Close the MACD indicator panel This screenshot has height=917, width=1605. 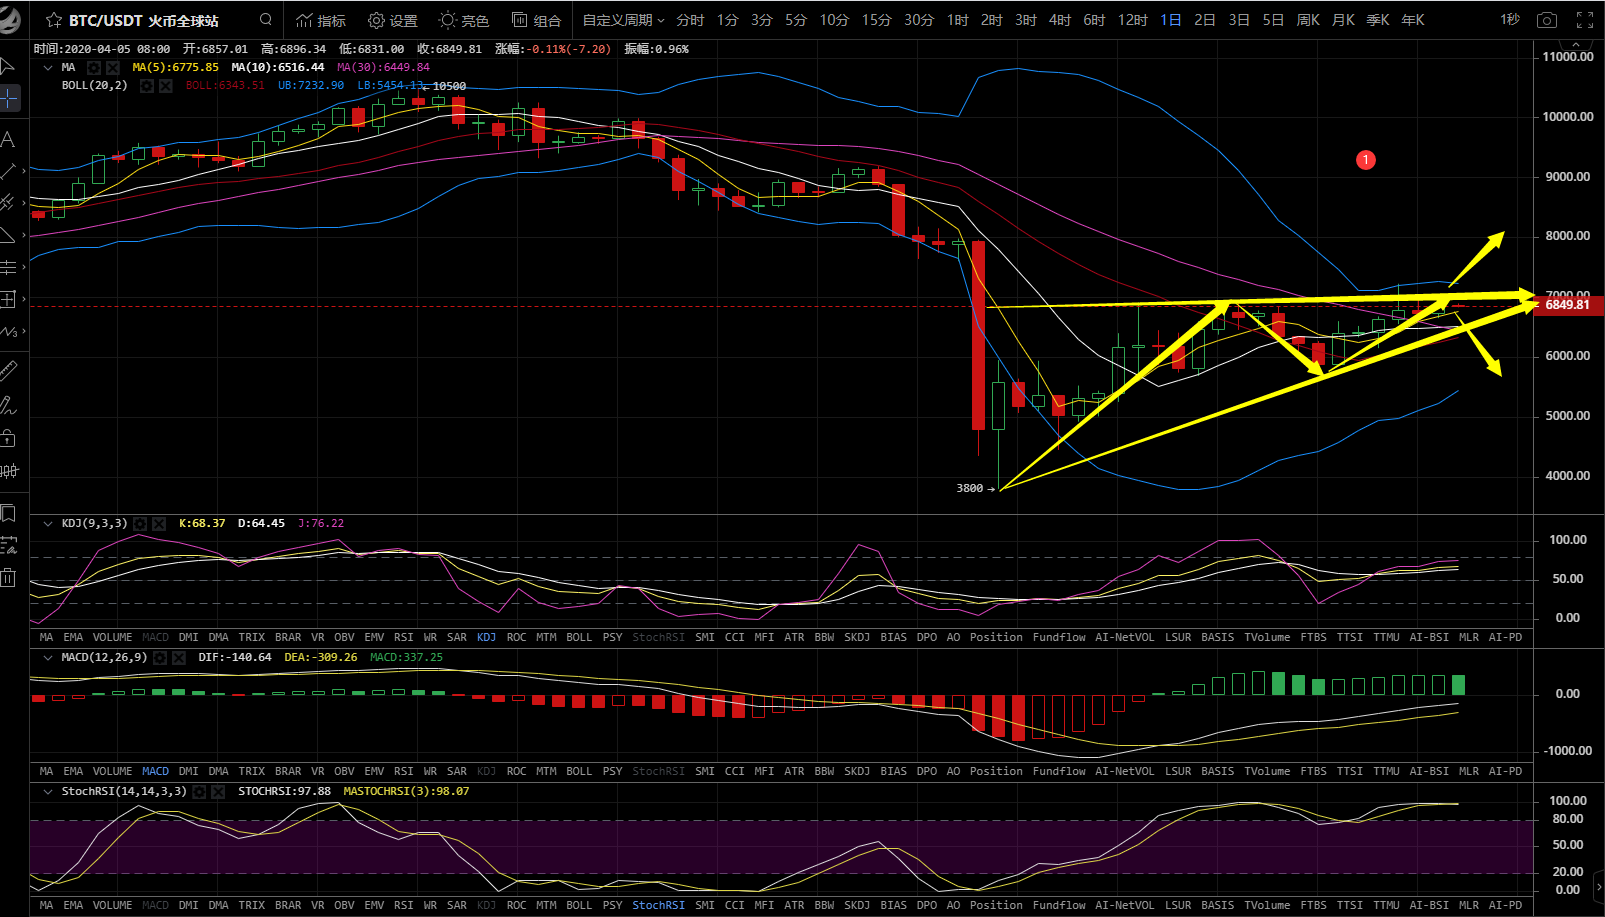pyautogui.click(x=179, y=658)
